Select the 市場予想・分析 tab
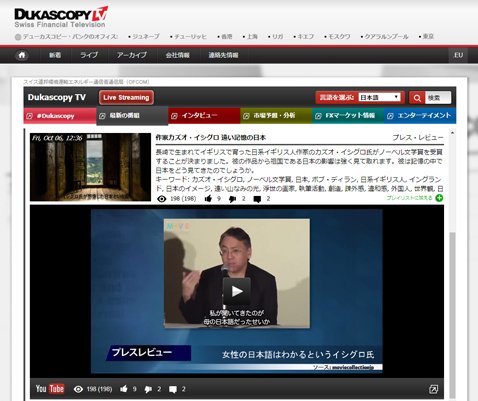Screen dimensions: 478x401 click(x=276, y=116)
